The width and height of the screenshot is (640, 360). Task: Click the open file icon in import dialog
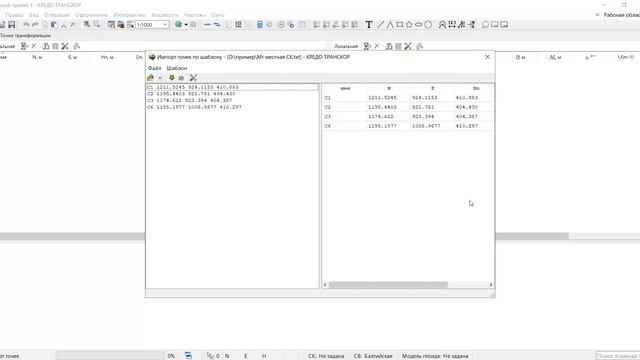[x=151, y=78]
